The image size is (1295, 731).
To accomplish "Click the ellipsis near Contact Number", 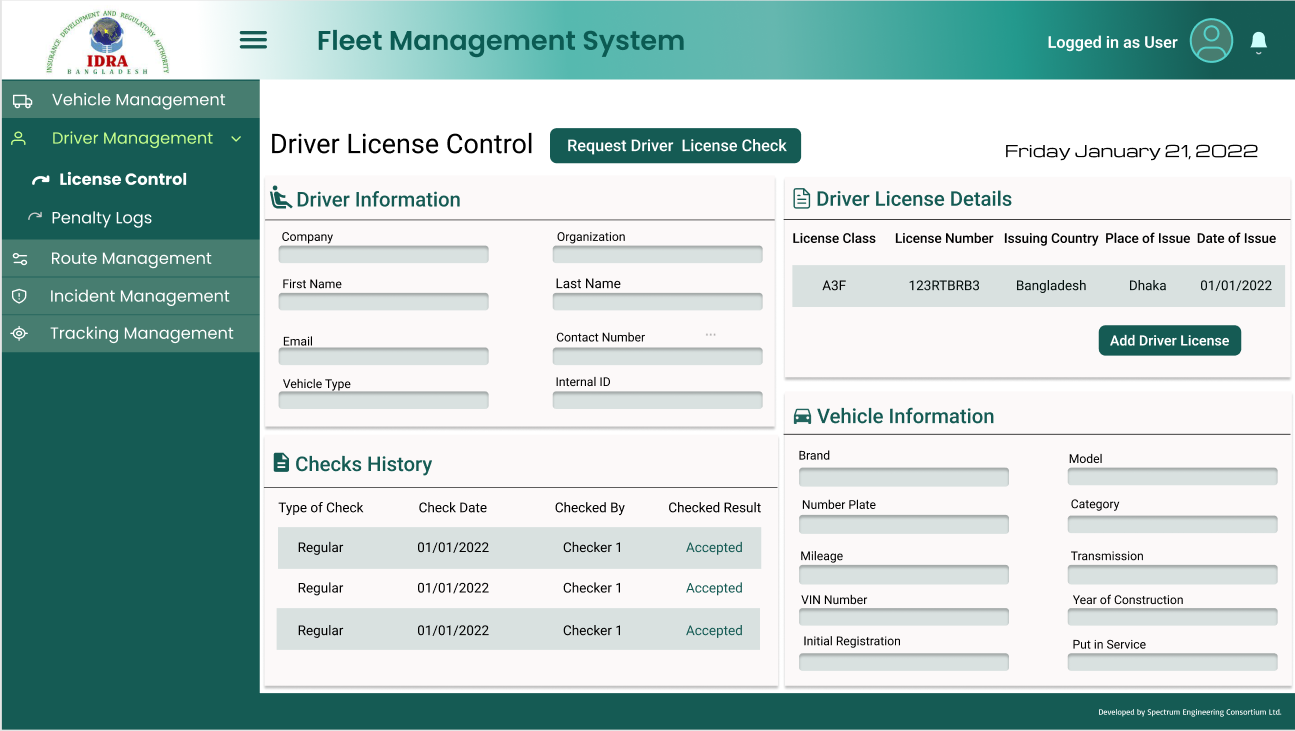I will click(x=711, y=334).
